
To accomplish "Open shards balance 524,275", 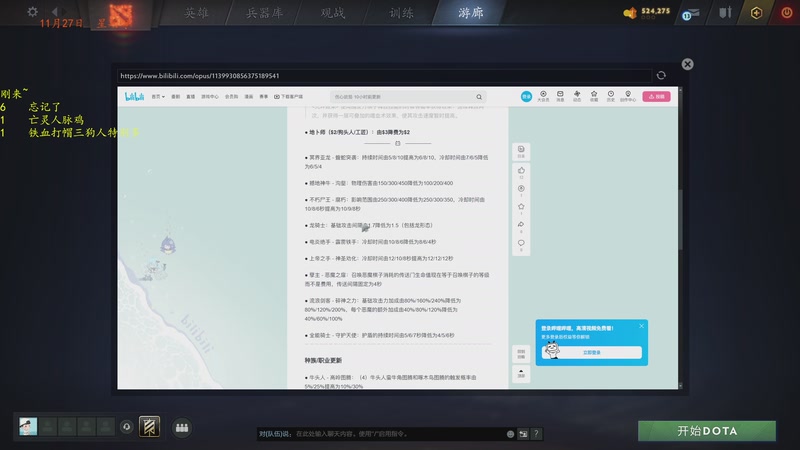I will pyautogui.click(x=647, y=12).
